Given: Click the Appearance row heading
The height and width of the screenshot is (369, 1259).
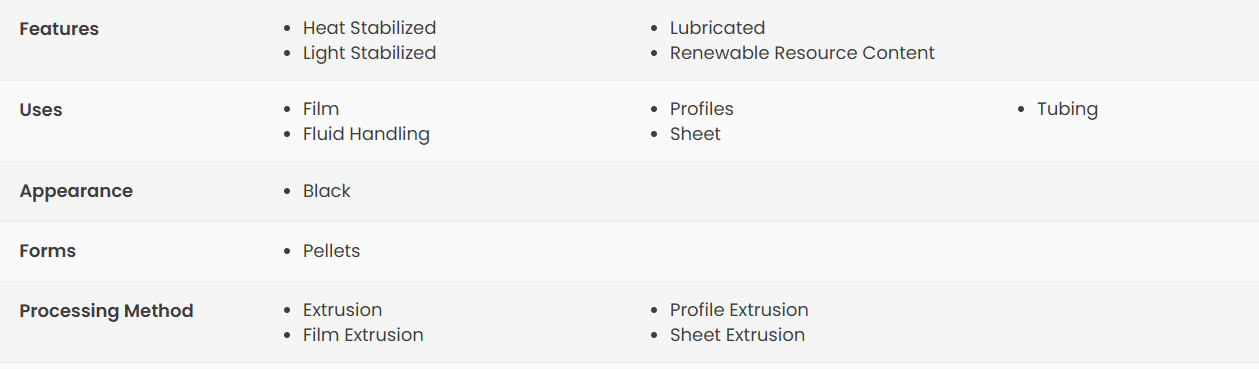Looking at the screenshot, I should click(76, 191).
